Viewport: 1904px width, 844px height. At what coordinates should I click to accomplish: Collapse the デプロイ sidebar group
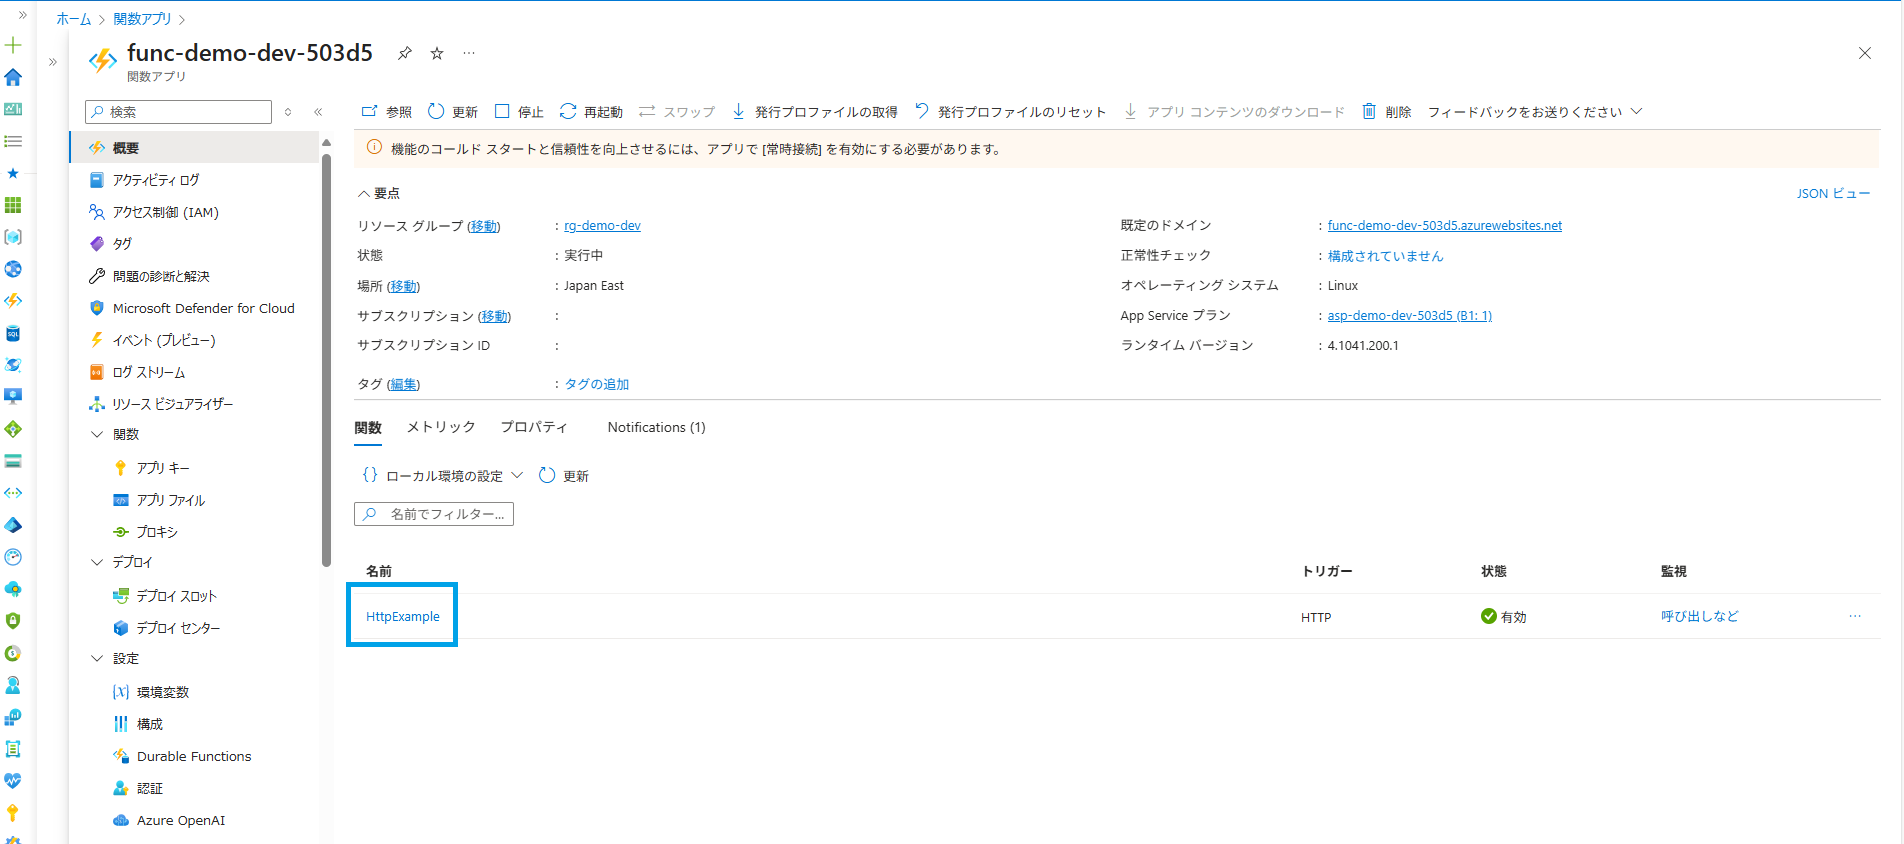(x=97, y=562)
